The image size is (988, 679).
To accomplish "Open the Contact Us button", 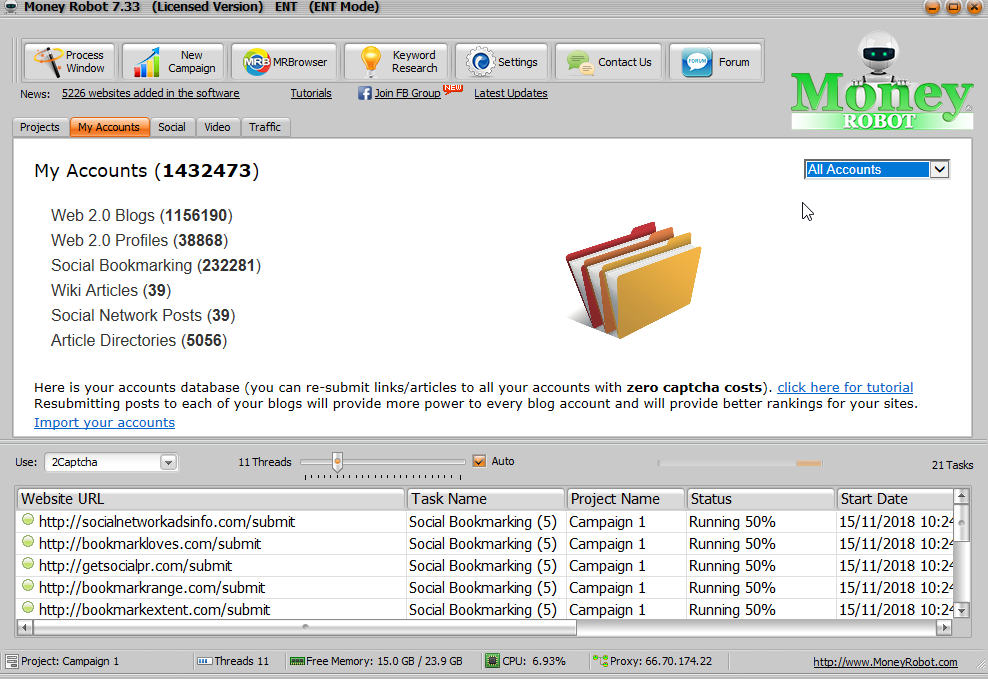I will pos(609,62).
